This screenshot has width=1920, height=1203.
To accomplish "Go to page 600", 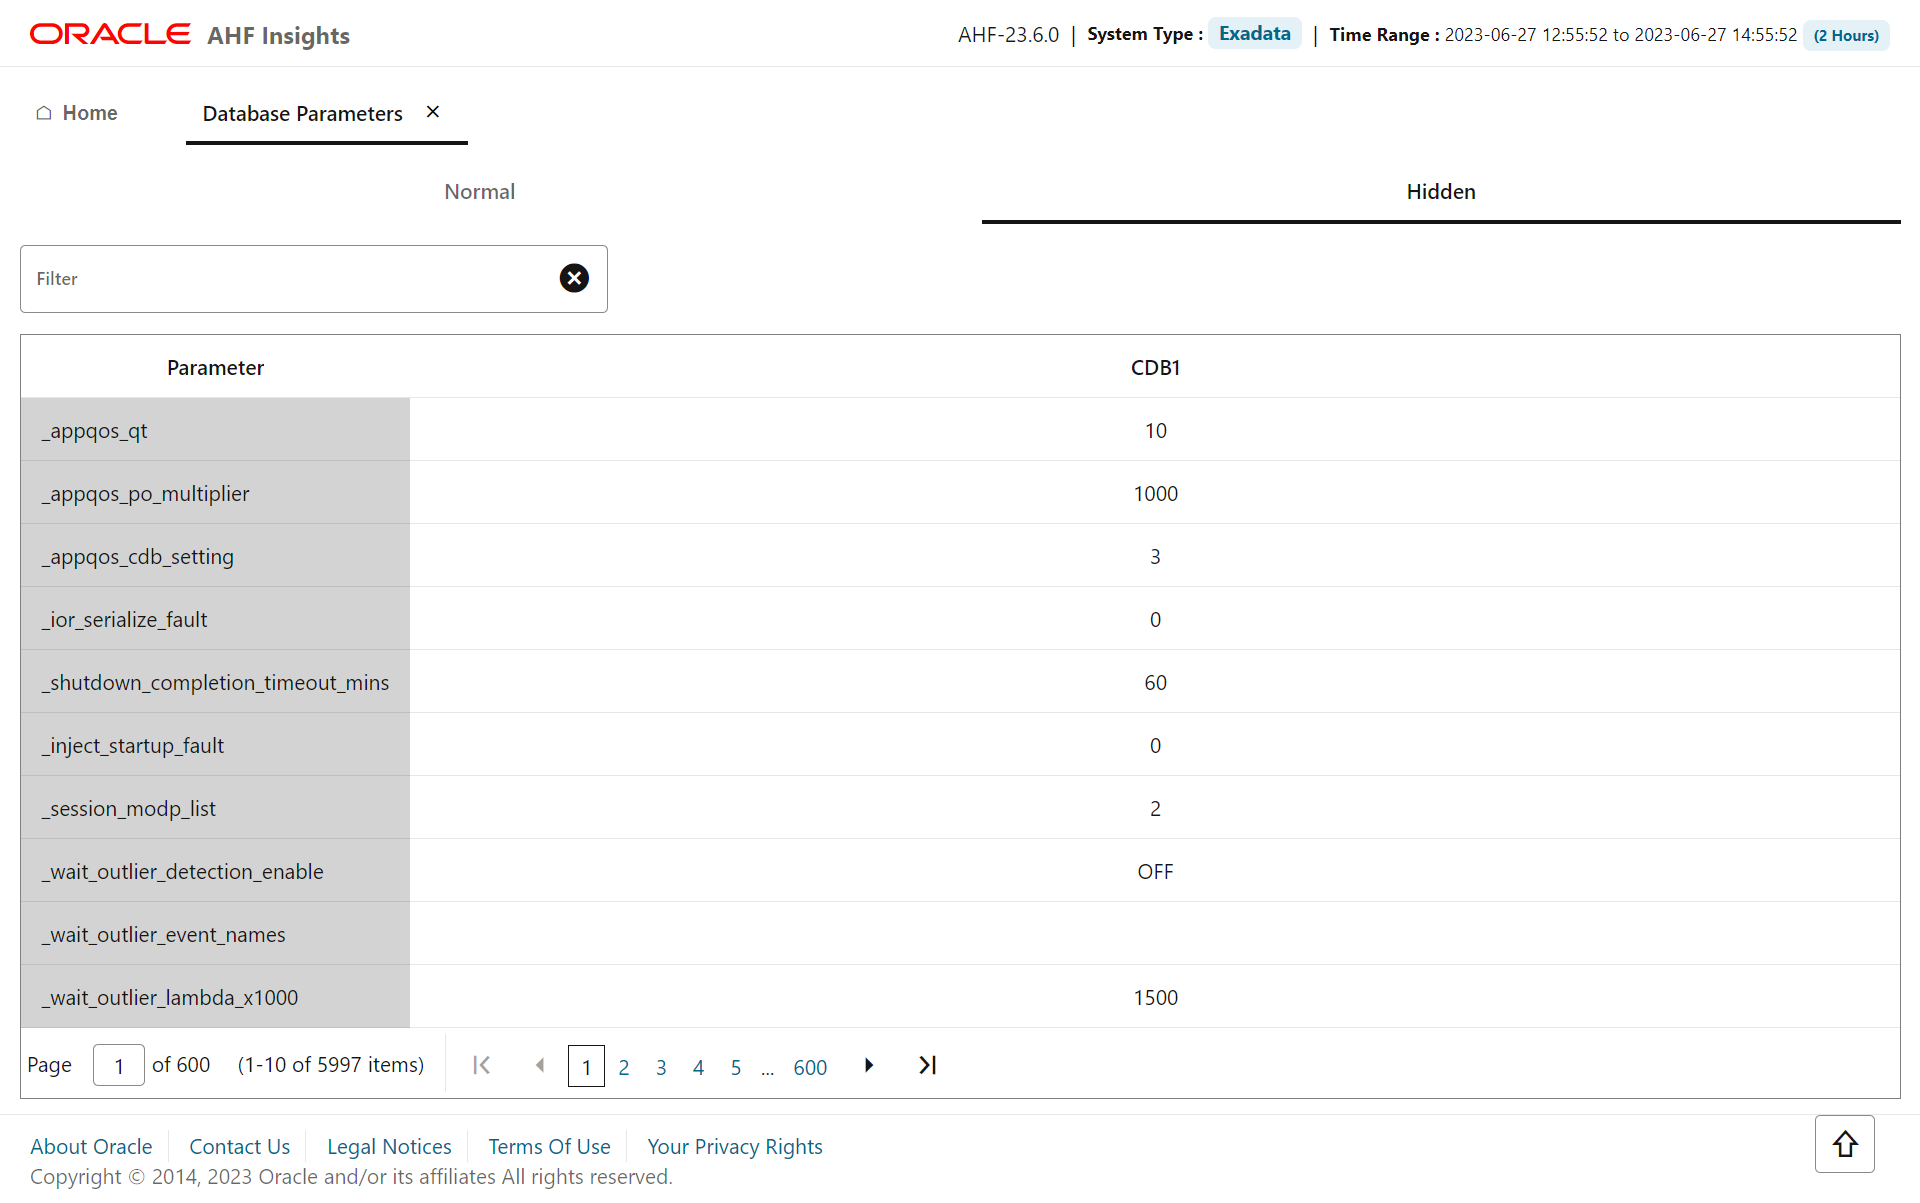I will pyautogui.click(x=810, y=1067).
